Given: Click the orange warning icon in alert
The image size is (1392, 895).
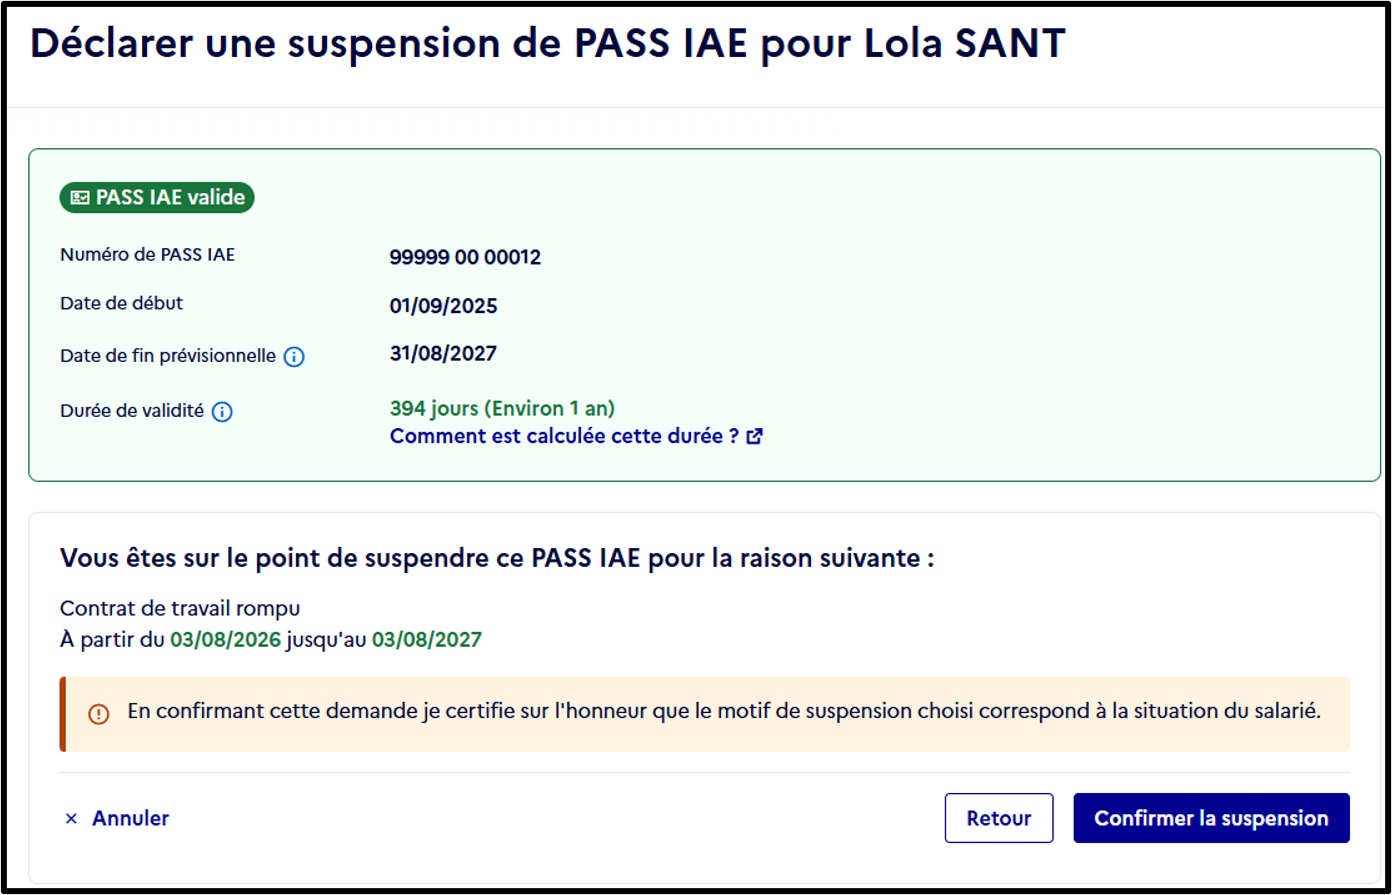Looking at the screenshot, I should click(98, 714).
